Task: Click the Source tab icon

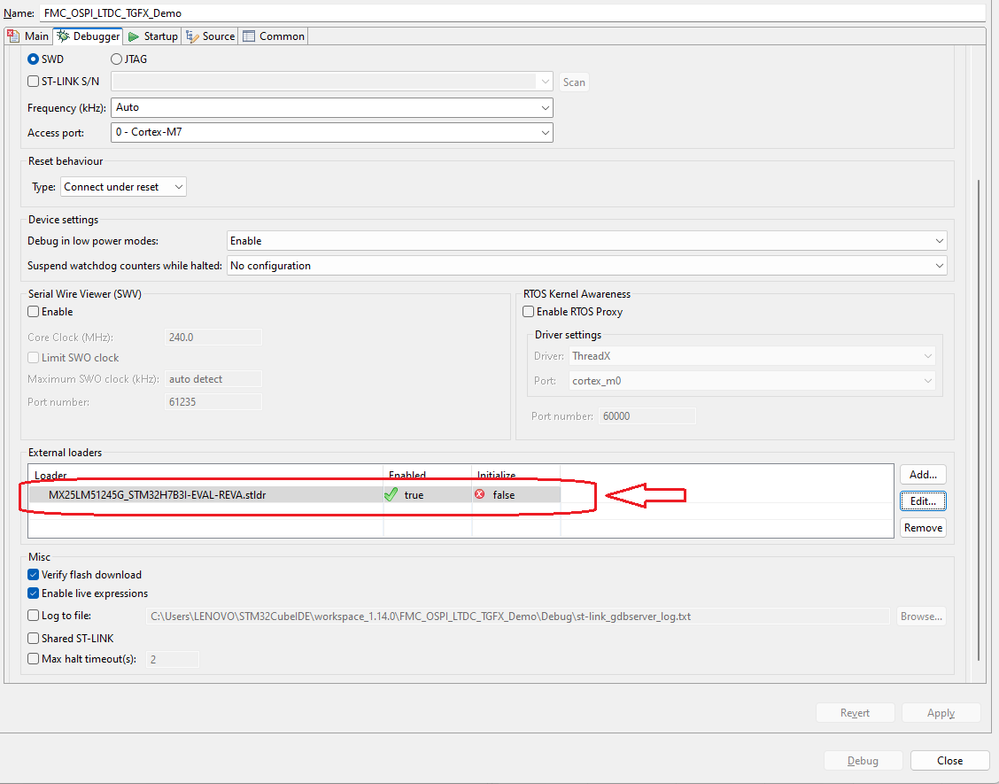Action: (x=192, y=36)
